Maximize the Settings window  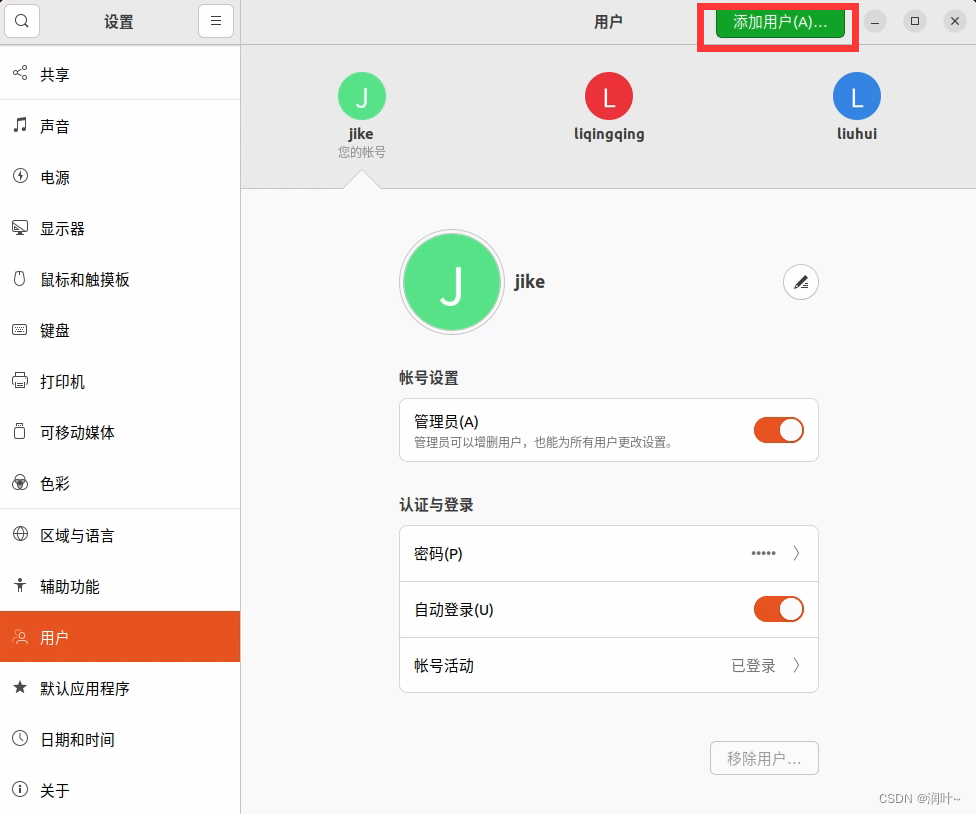915,21
